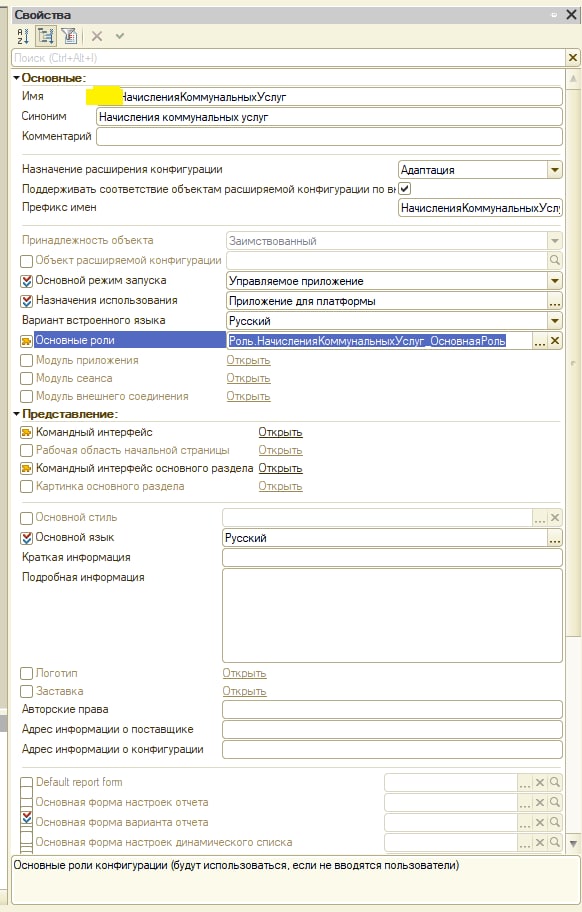Open Модуль сеанса link
This screenshot has height=912, width=582.
(x=248, y=379)
